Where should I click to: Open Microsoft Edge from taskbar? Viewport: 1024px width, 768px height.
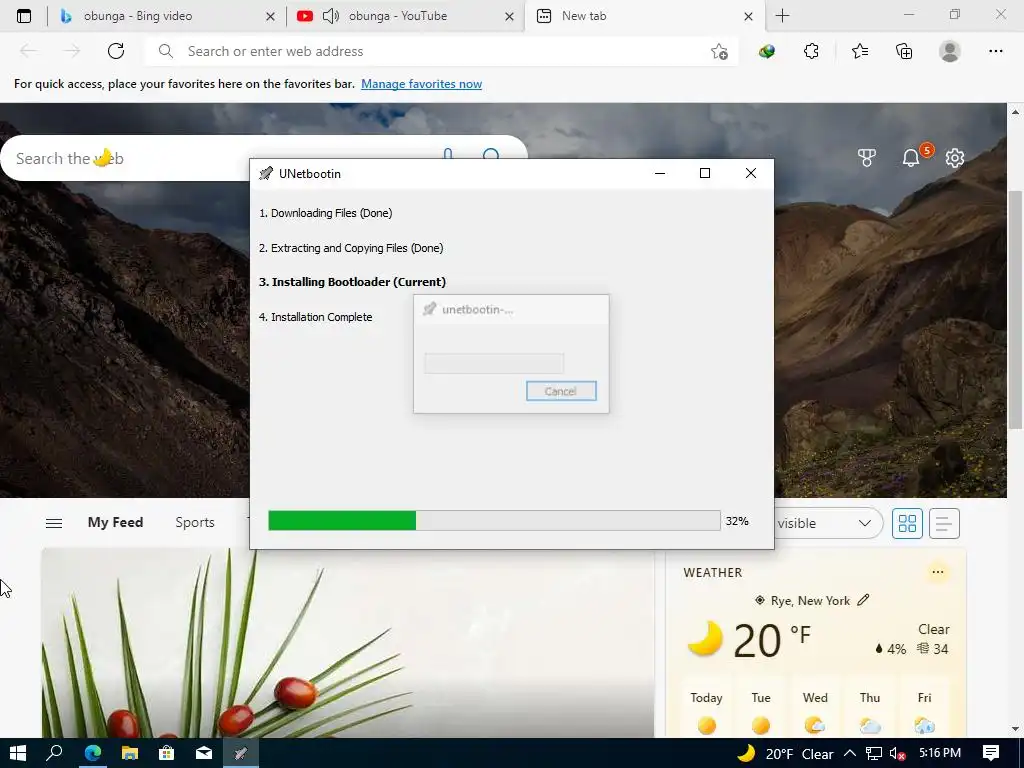click(93, 753)
